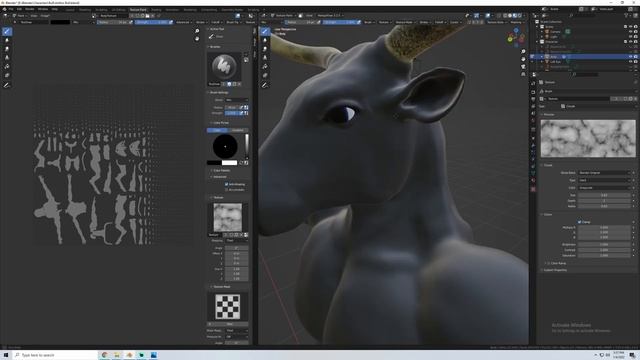Select the Draw tool in 3D viewport toolbar
This screenshot has width=640, height=360.
(265, 31)
